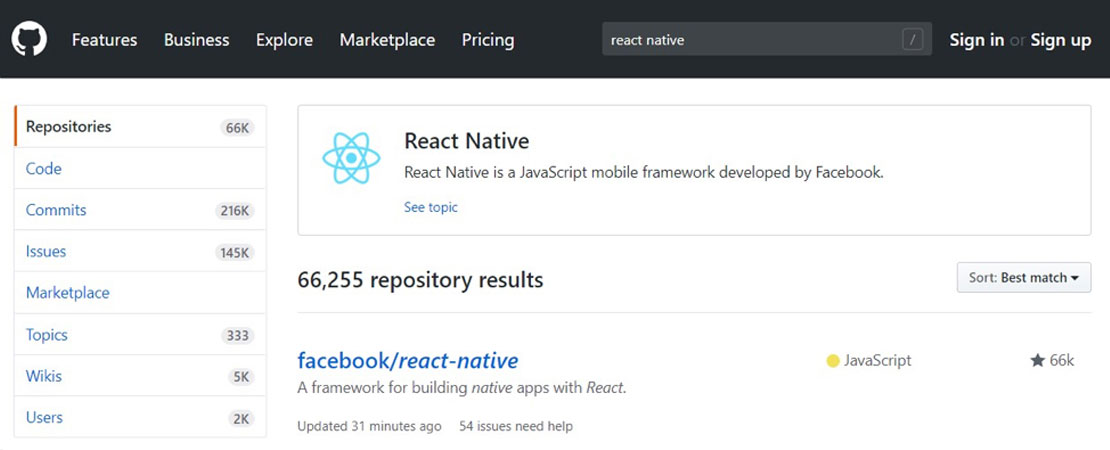Click the 2K users count badge

tap(241, 419)
